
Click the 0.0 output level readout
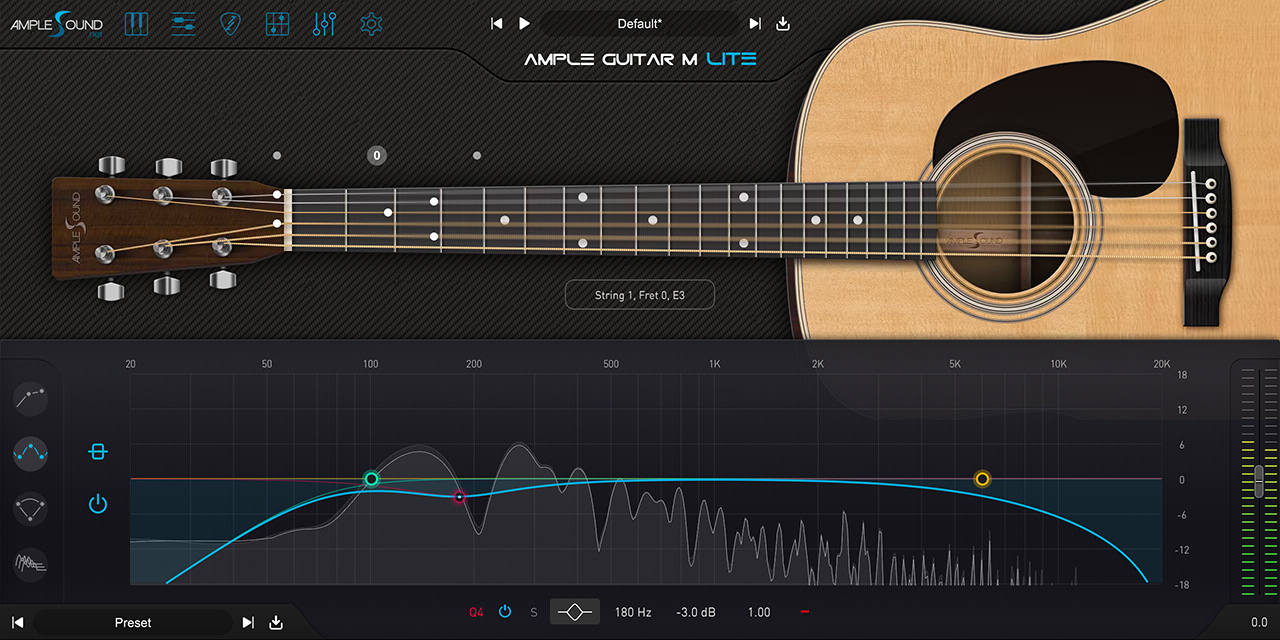point(1259,622)
